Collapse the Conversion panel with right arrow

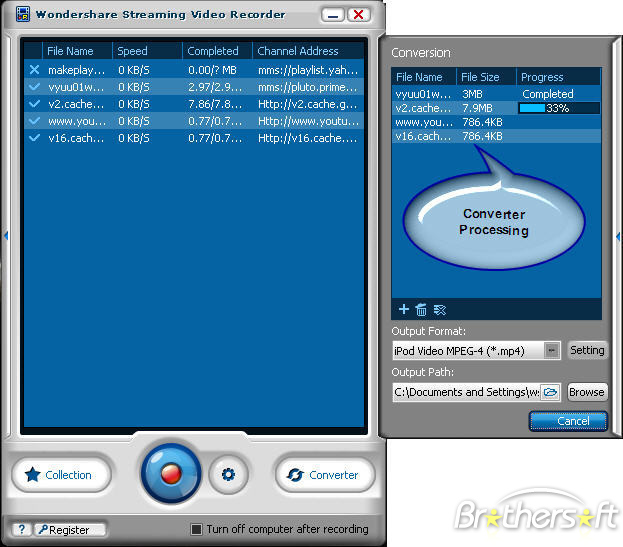click(618, 236)
